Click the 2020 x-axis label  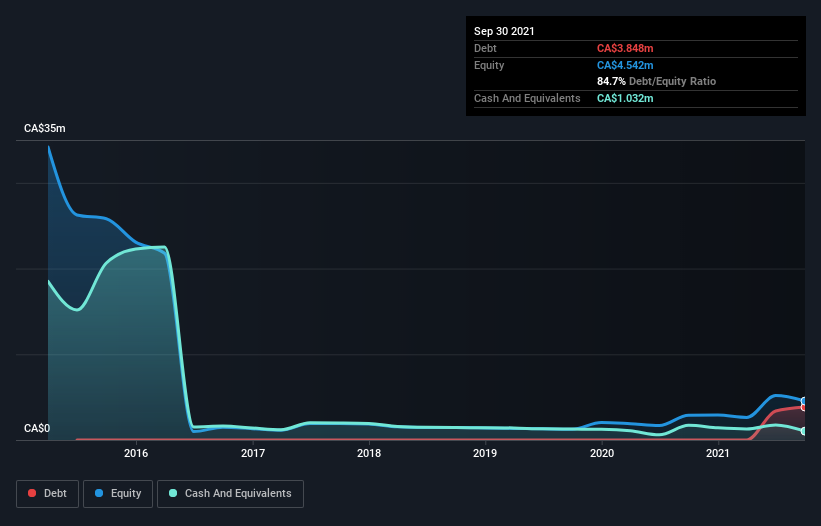602,453
